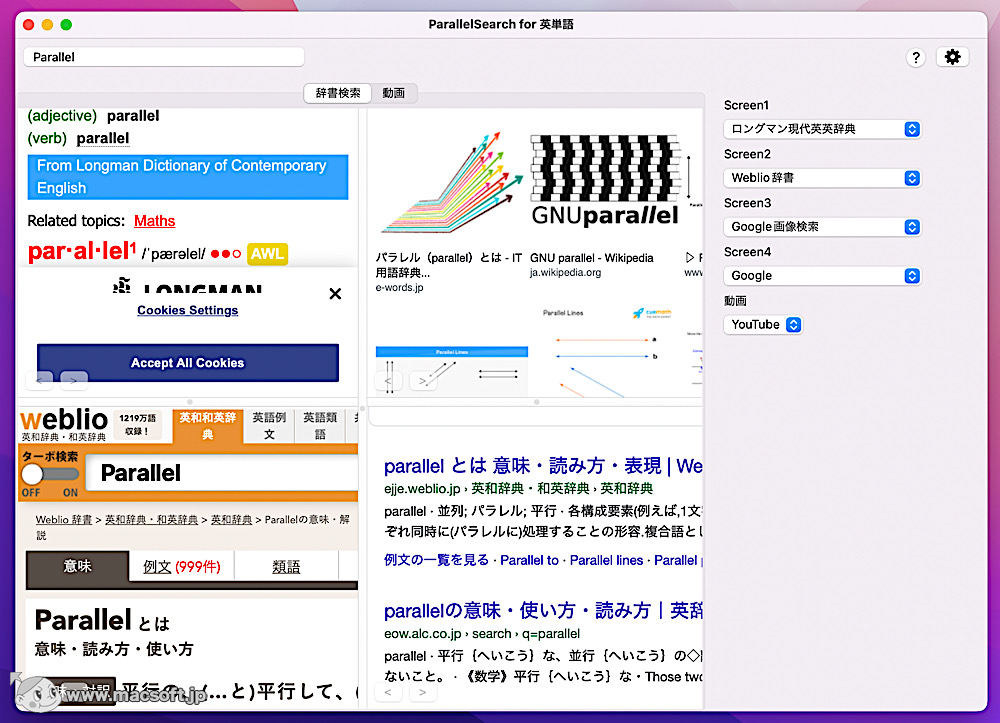This screenshot has width=1000, height=723.
Task: Click the Help question mark icon
Action: pyautogui.click(x=916, y=57)
